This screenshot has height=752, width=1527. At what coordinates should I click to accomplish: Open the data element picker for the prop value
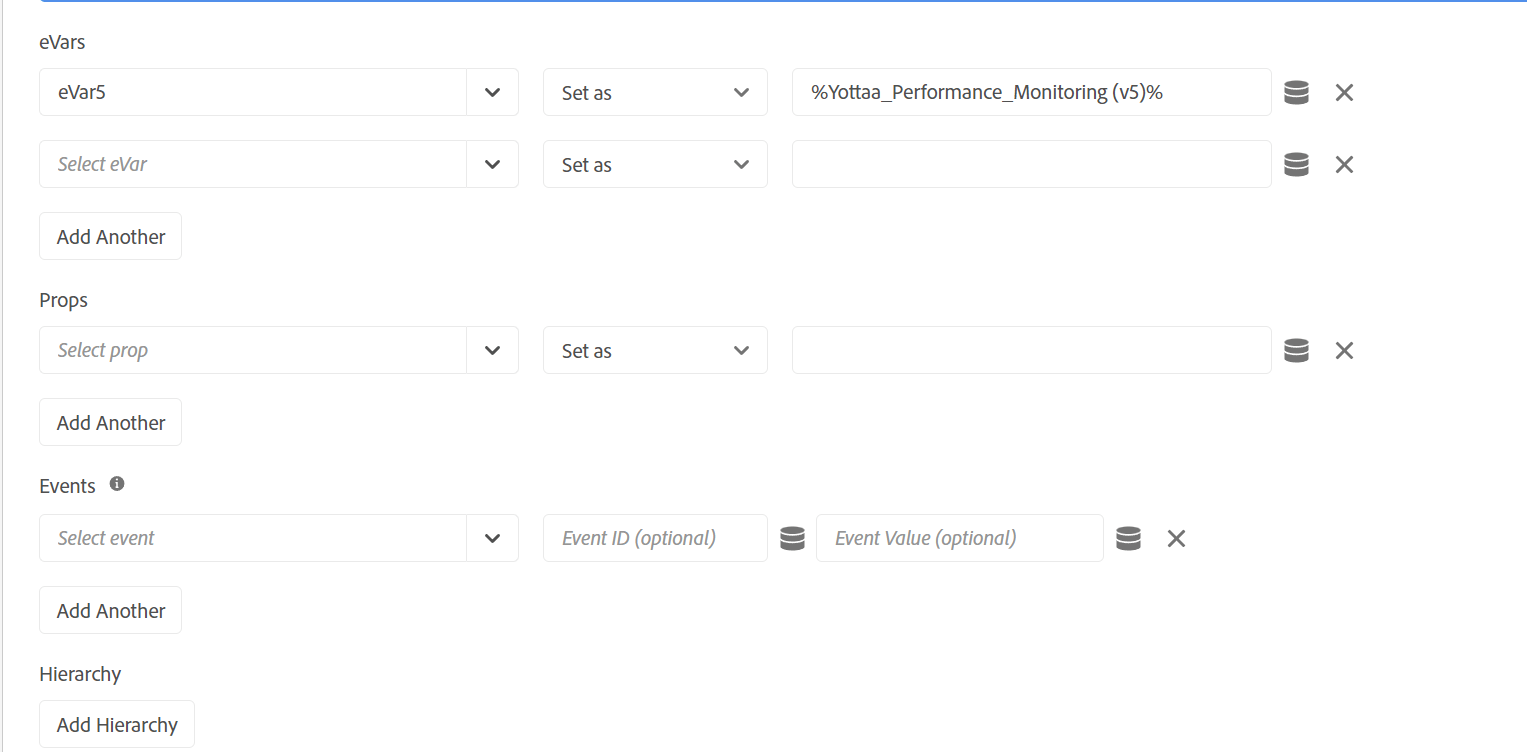coord(1295,350)
